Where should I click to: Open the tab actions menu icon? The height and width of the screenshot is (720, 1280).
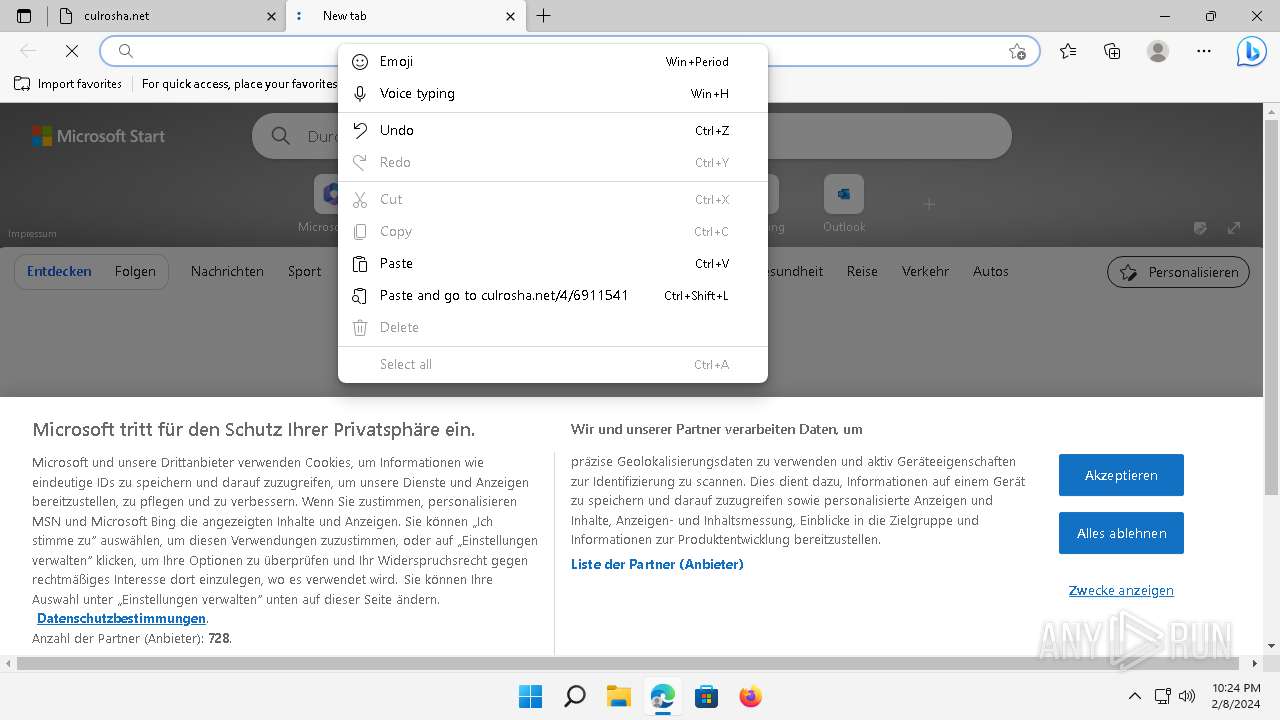pos(24,16)
